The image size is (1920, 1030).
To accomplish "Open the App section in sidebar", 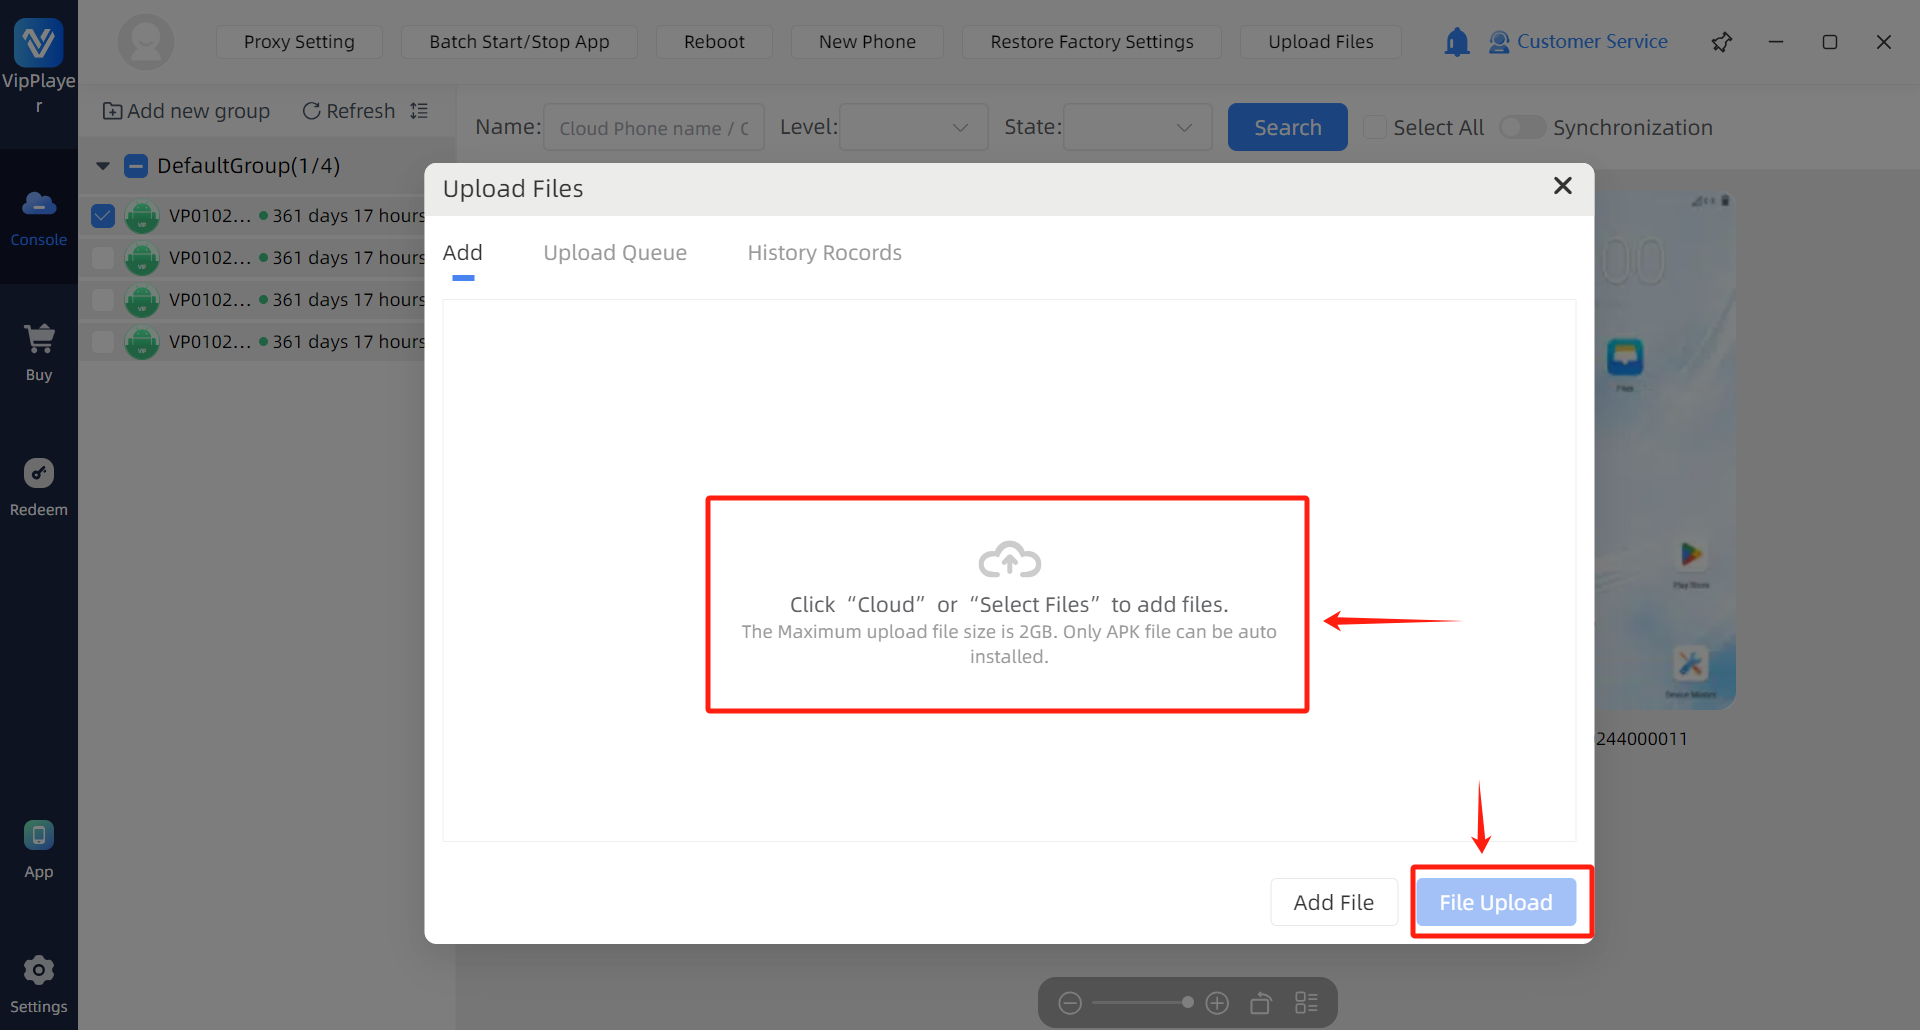I will tap(39, 836).
